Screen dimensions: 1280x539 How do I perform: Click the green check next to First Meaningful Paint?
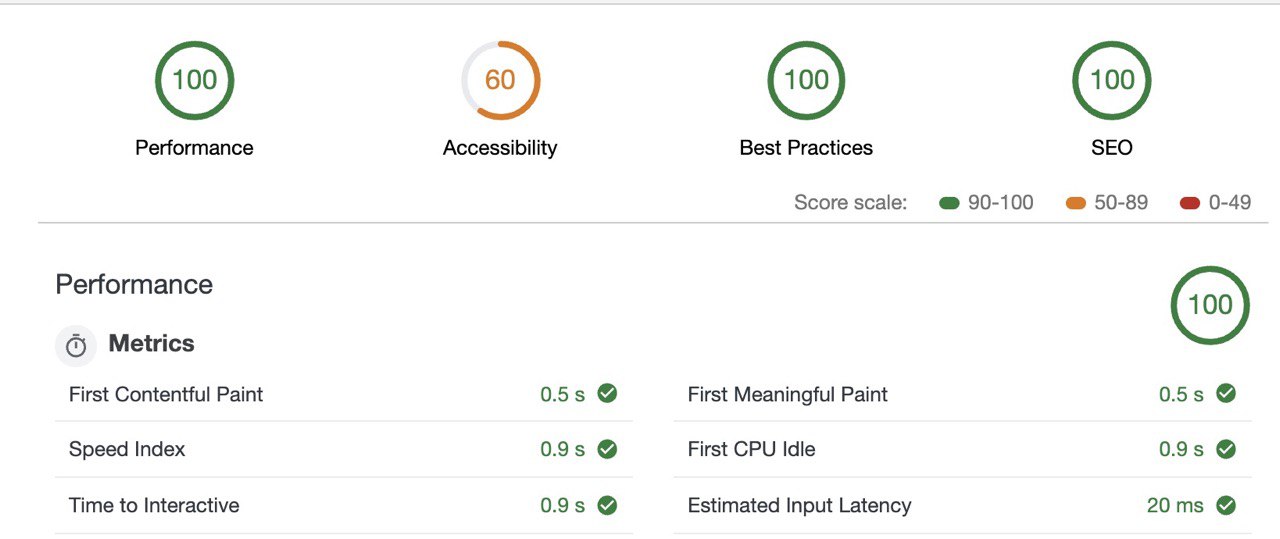[1226, 393]
